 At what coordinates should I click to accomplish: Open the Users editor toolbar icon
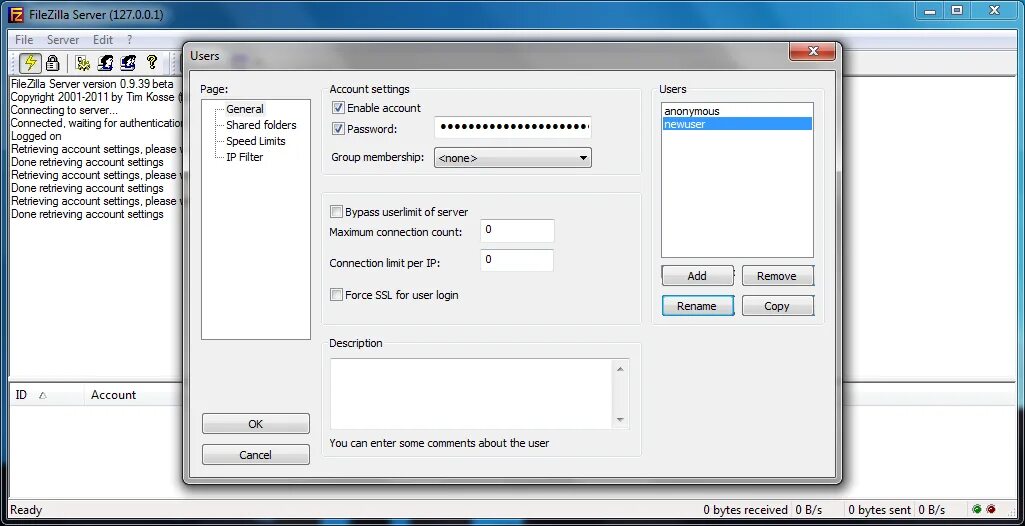point(105,63)
